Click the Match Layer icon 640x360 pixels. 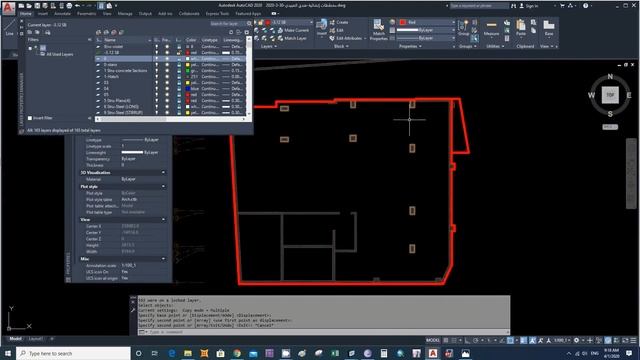pos(280,38)
